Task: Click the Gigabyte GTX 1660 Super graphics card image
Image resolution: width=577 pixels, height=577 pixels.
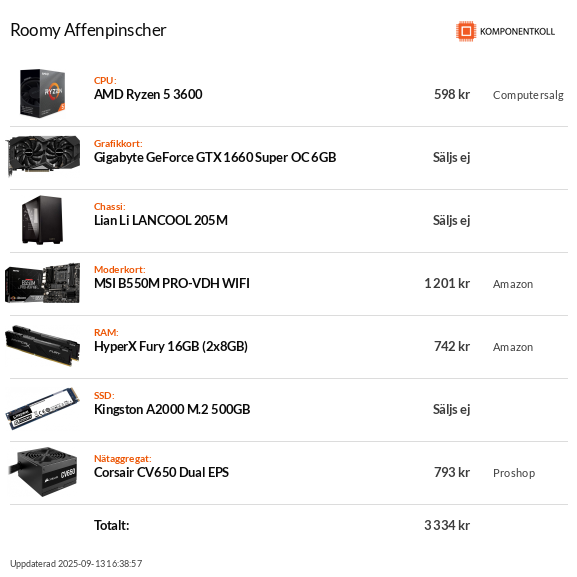Action: click(x=43, y=156)
